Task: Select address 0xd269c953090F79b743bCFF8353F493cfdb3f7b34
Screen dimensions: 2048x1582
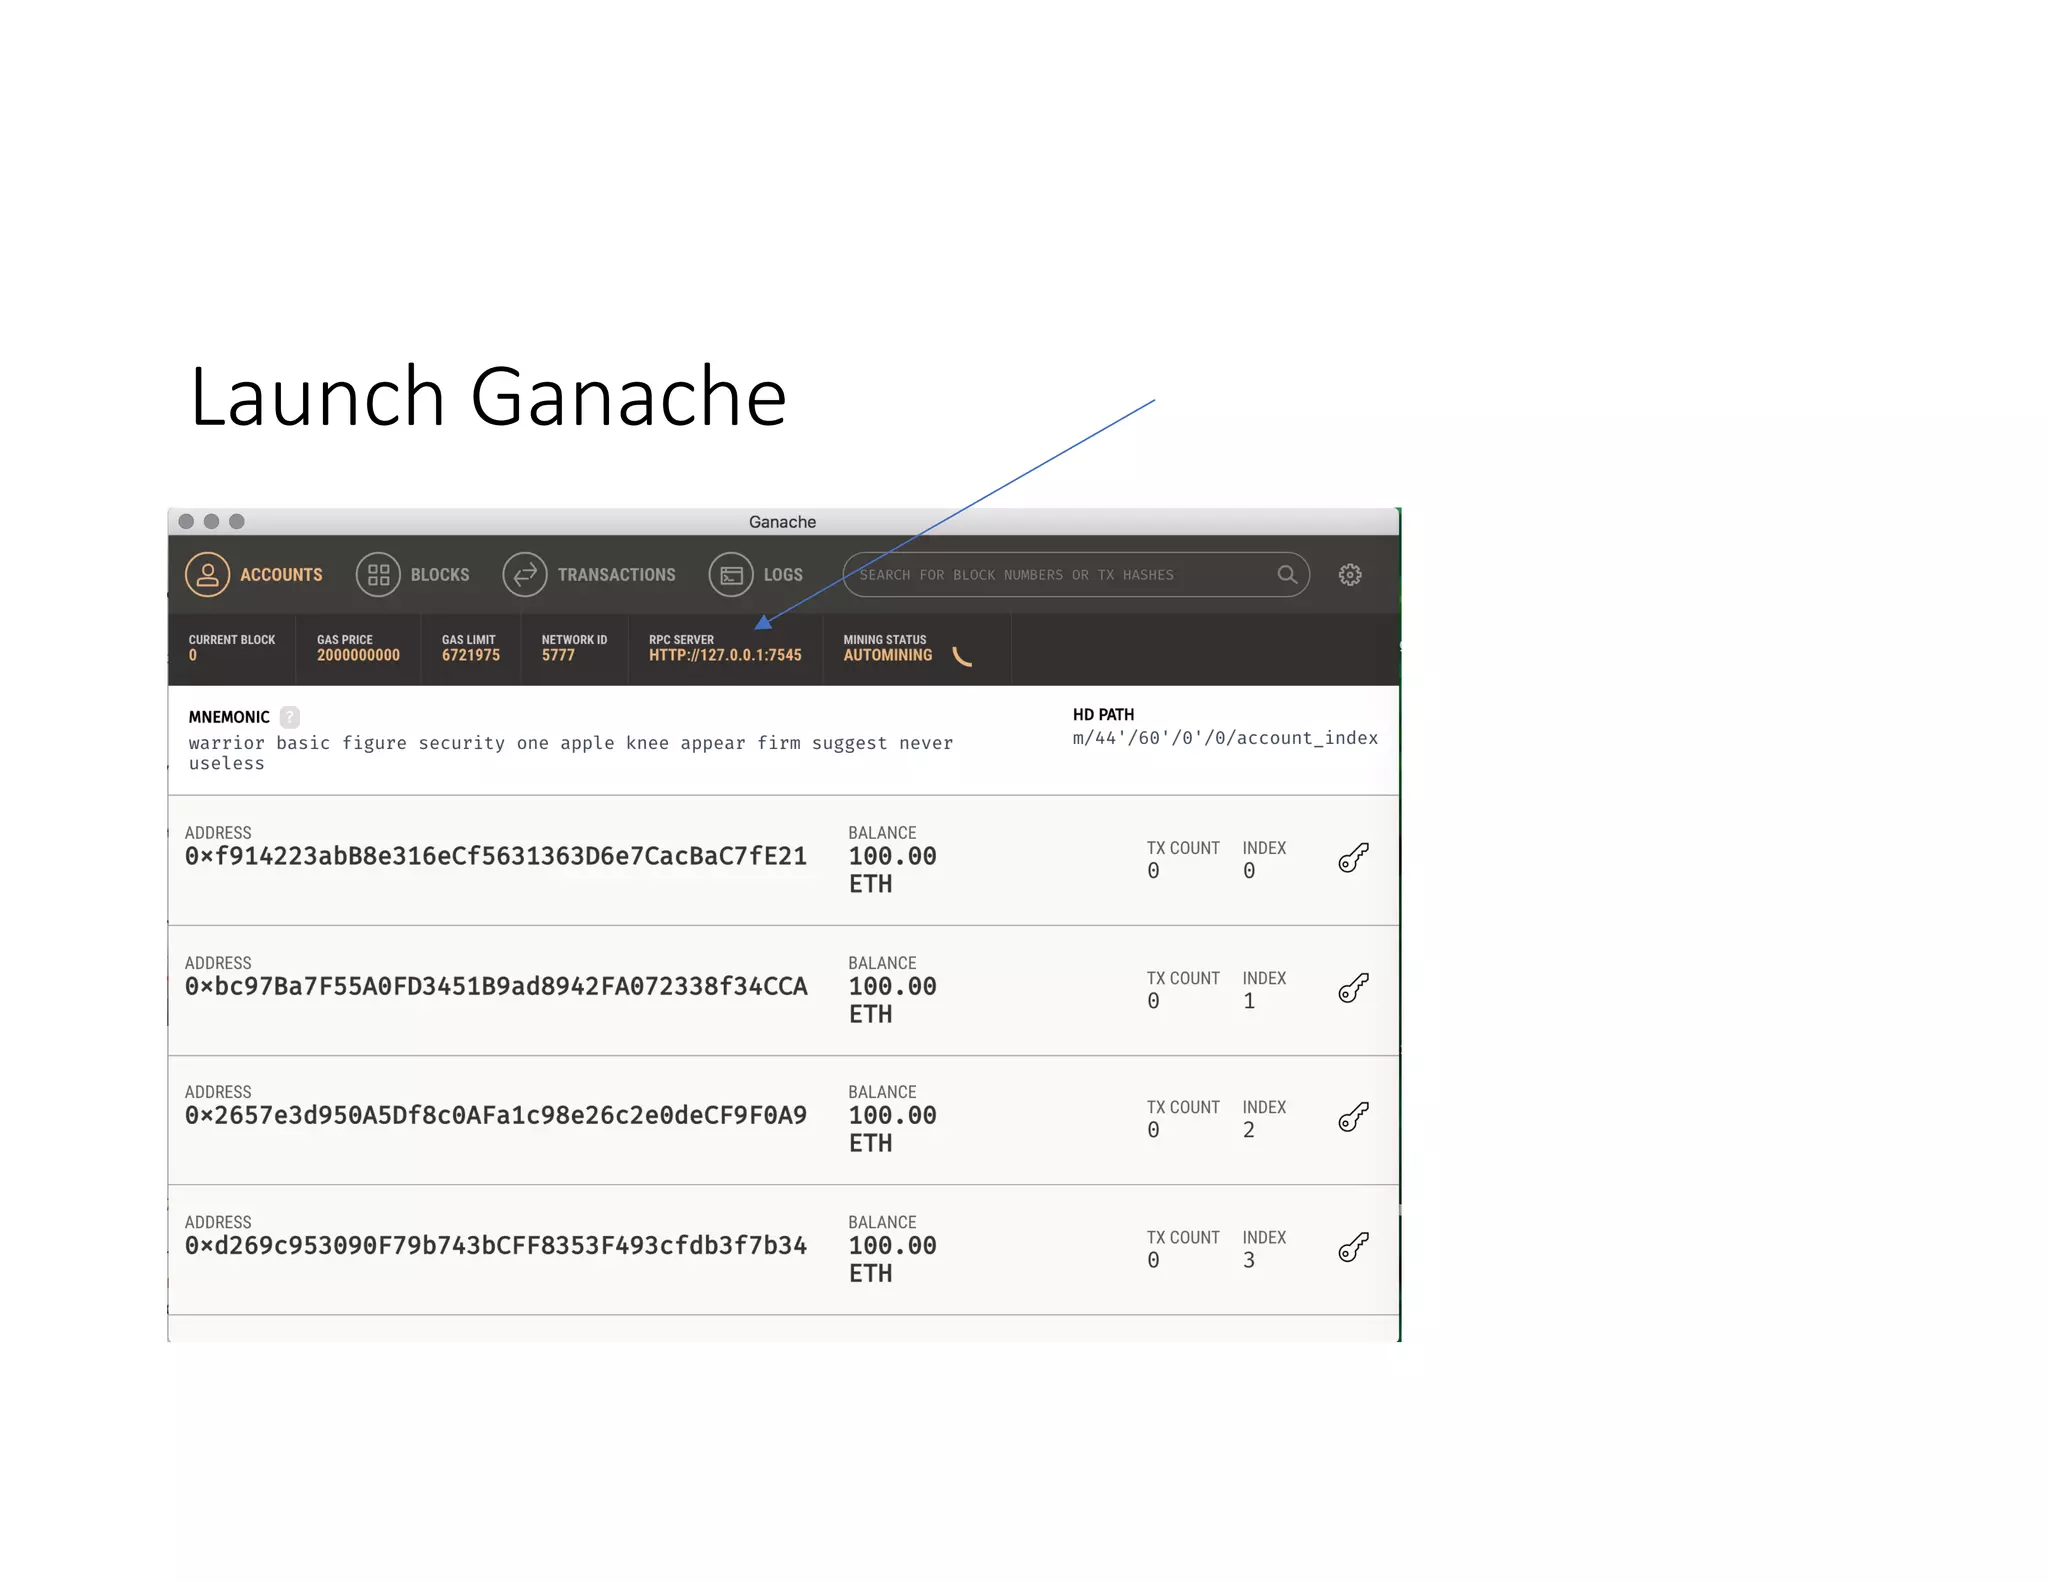Action: [x=496, y=1246]
